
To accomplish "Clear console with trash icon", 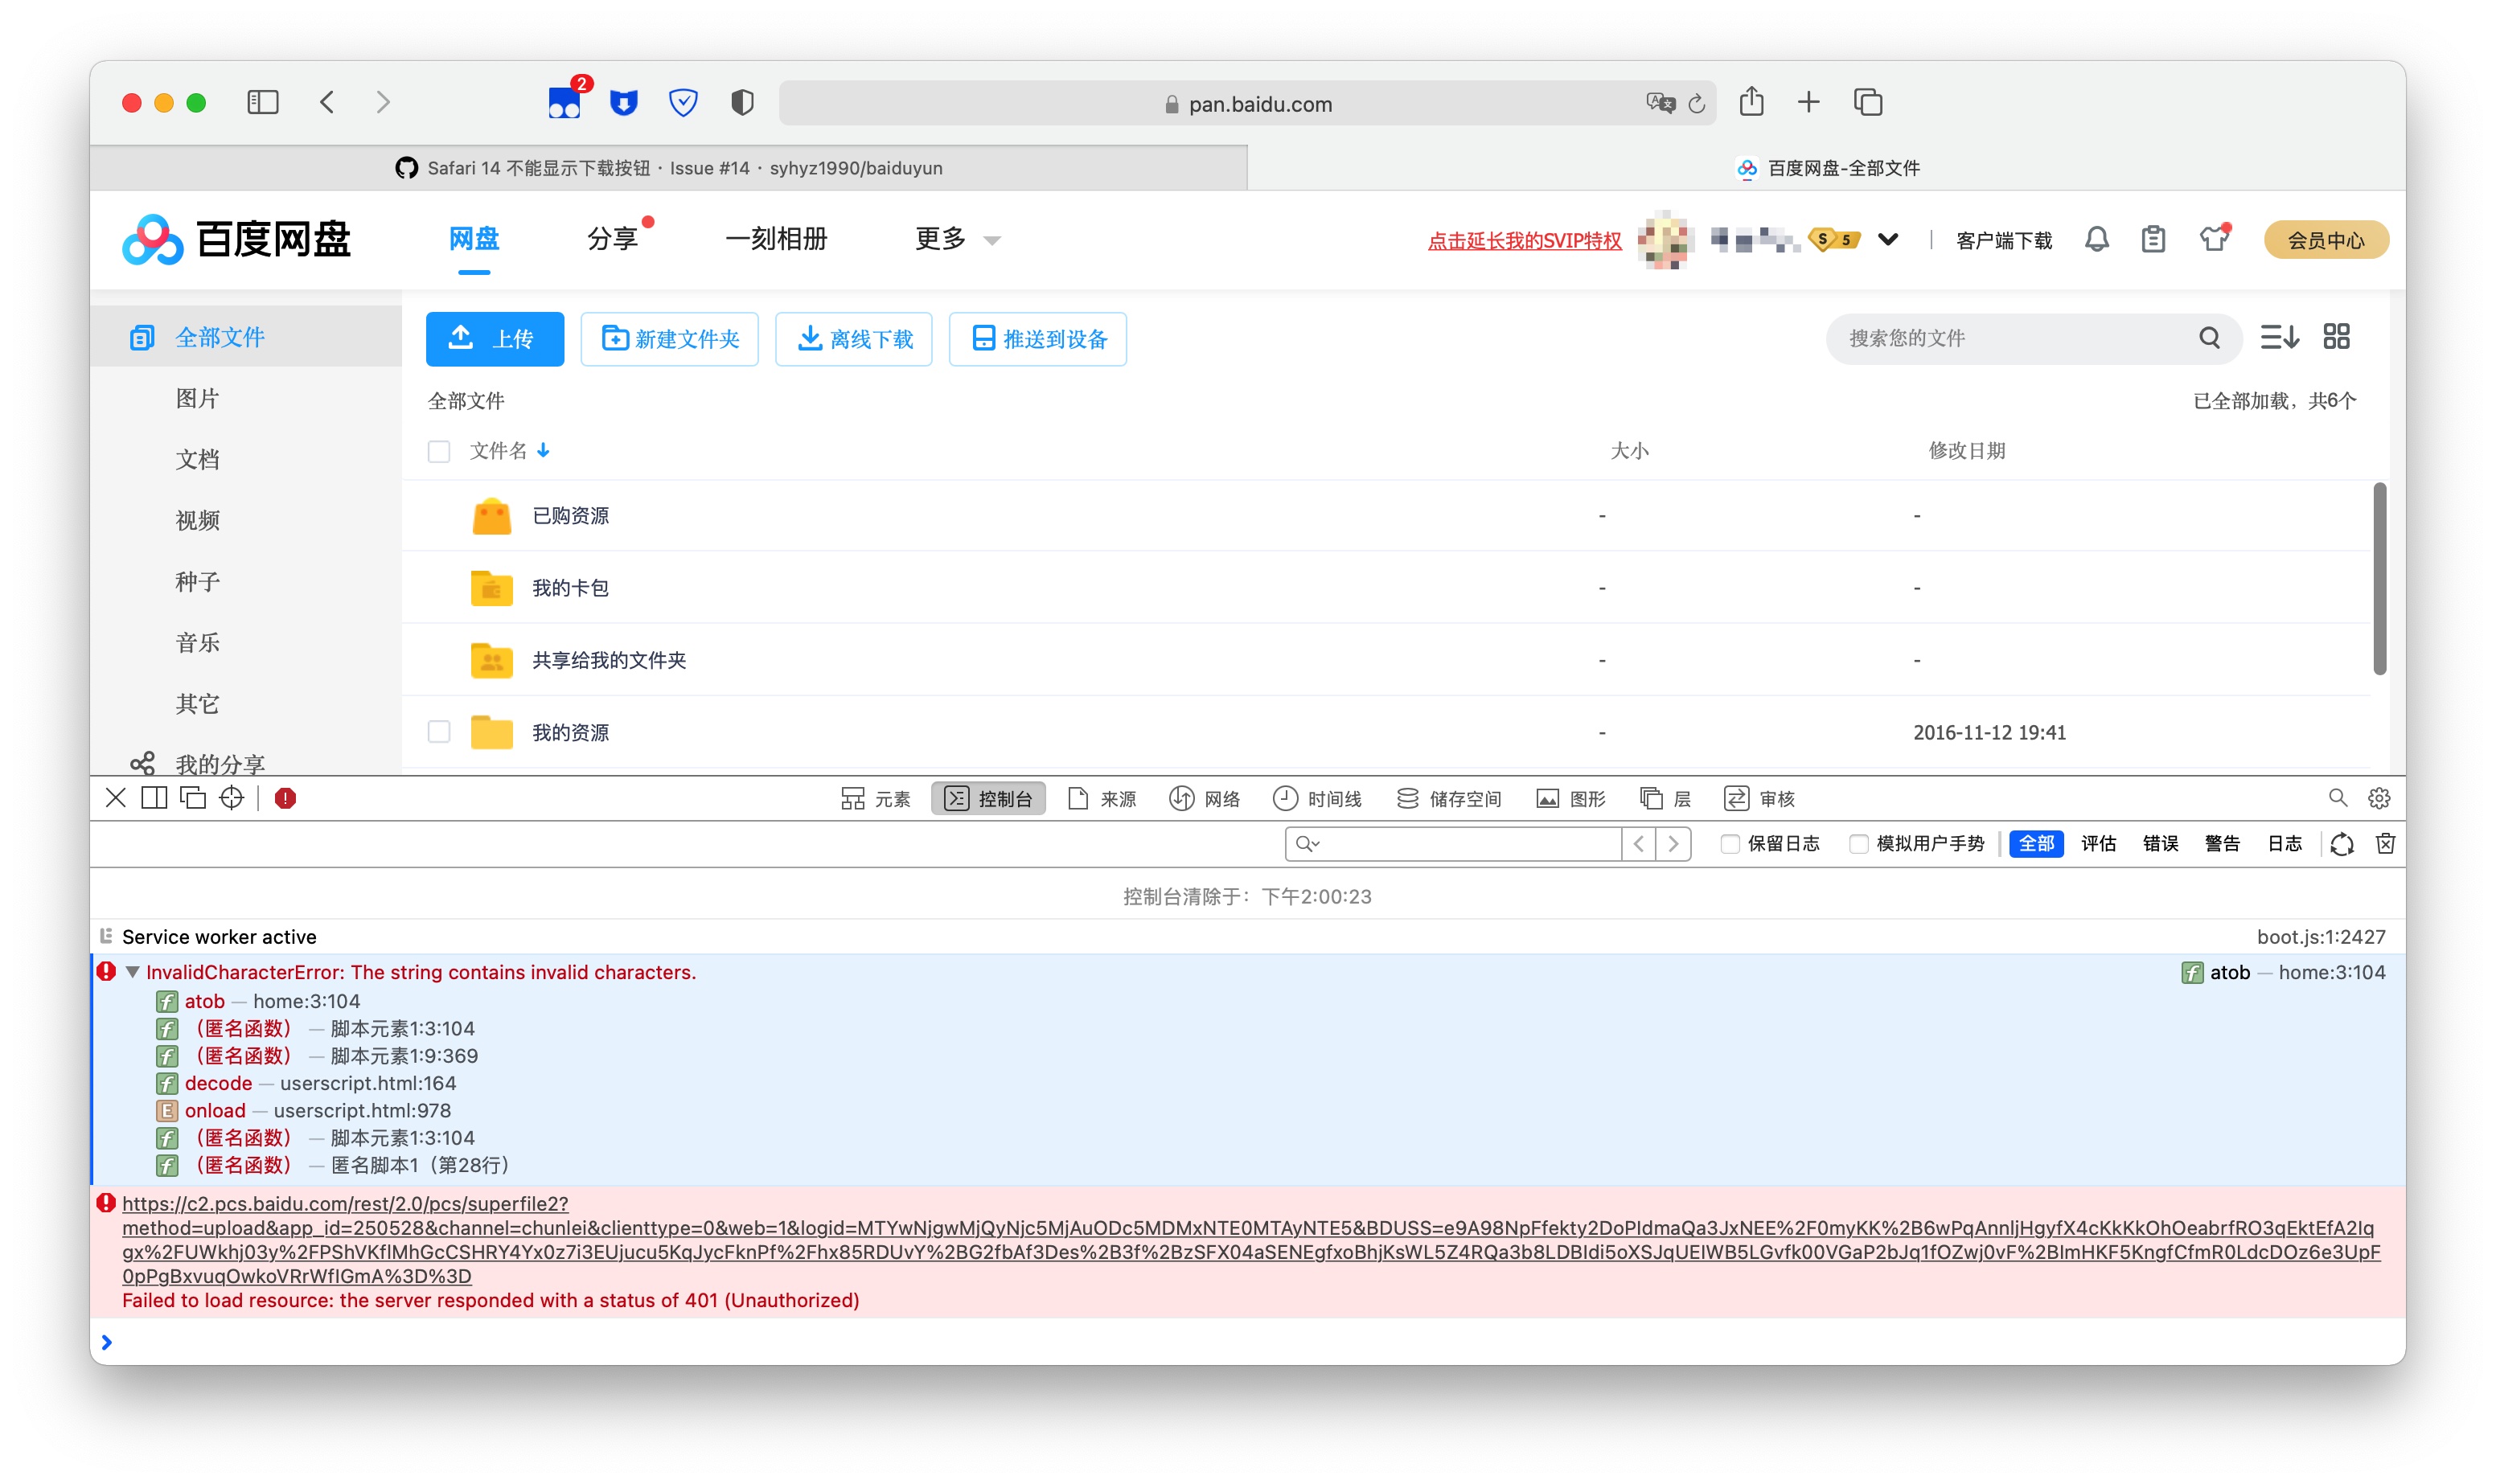I will 2385,843.
